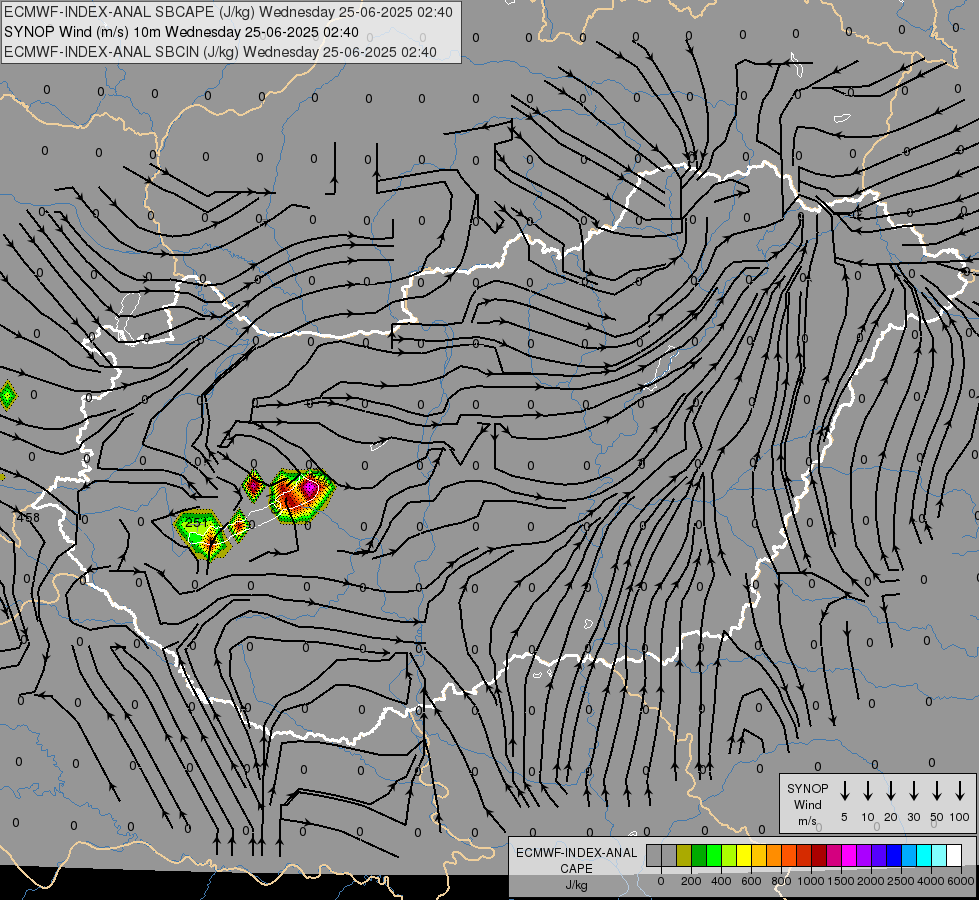Pick the dark red swatch right of 1000

[x=819, y=855]
